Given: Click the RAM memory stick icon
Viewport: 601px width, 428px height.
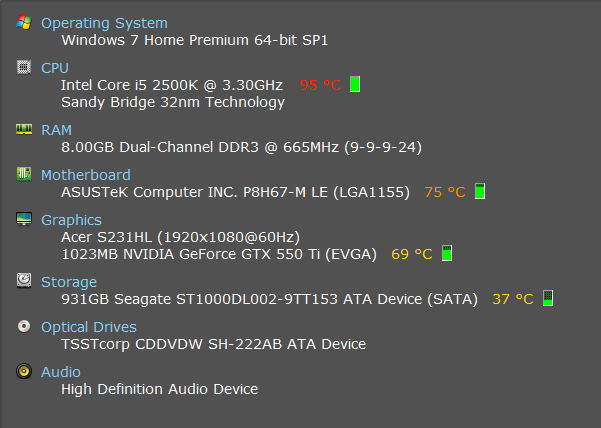Looking at the screenshot, I should [23, 129].
